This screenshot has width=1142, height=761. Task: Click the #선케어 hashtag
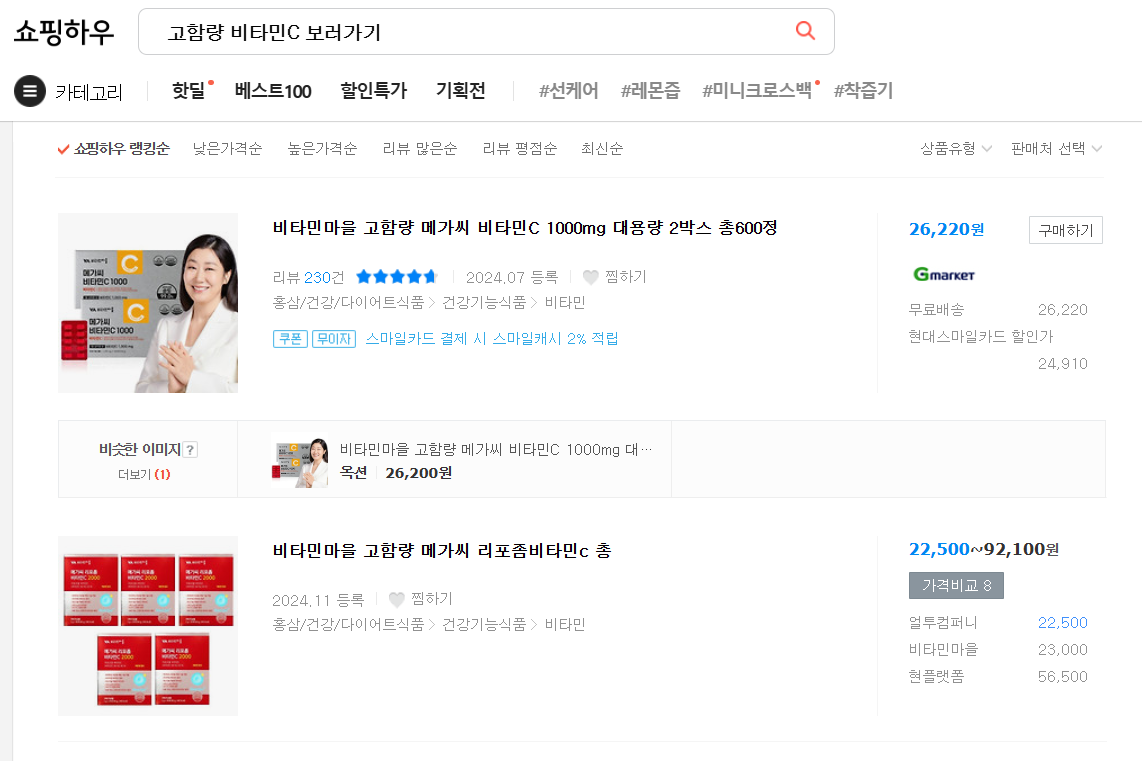pos(568,91)
